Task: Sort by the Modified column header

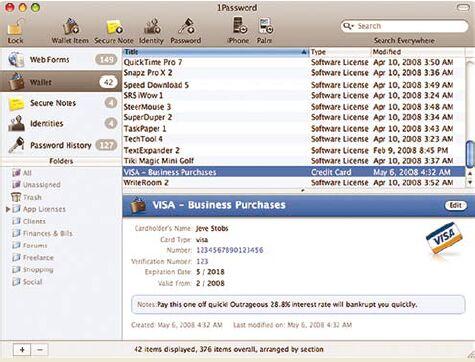Action: click(418, 52)
